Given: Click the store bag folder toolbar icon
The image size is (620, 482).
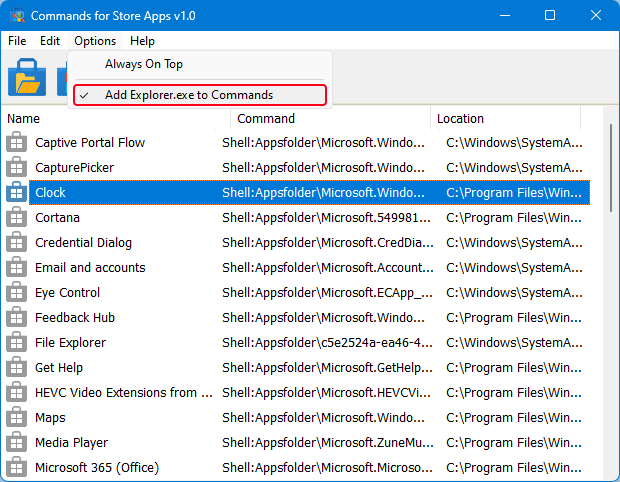Looking at the screenshot, I should [27, 77].
